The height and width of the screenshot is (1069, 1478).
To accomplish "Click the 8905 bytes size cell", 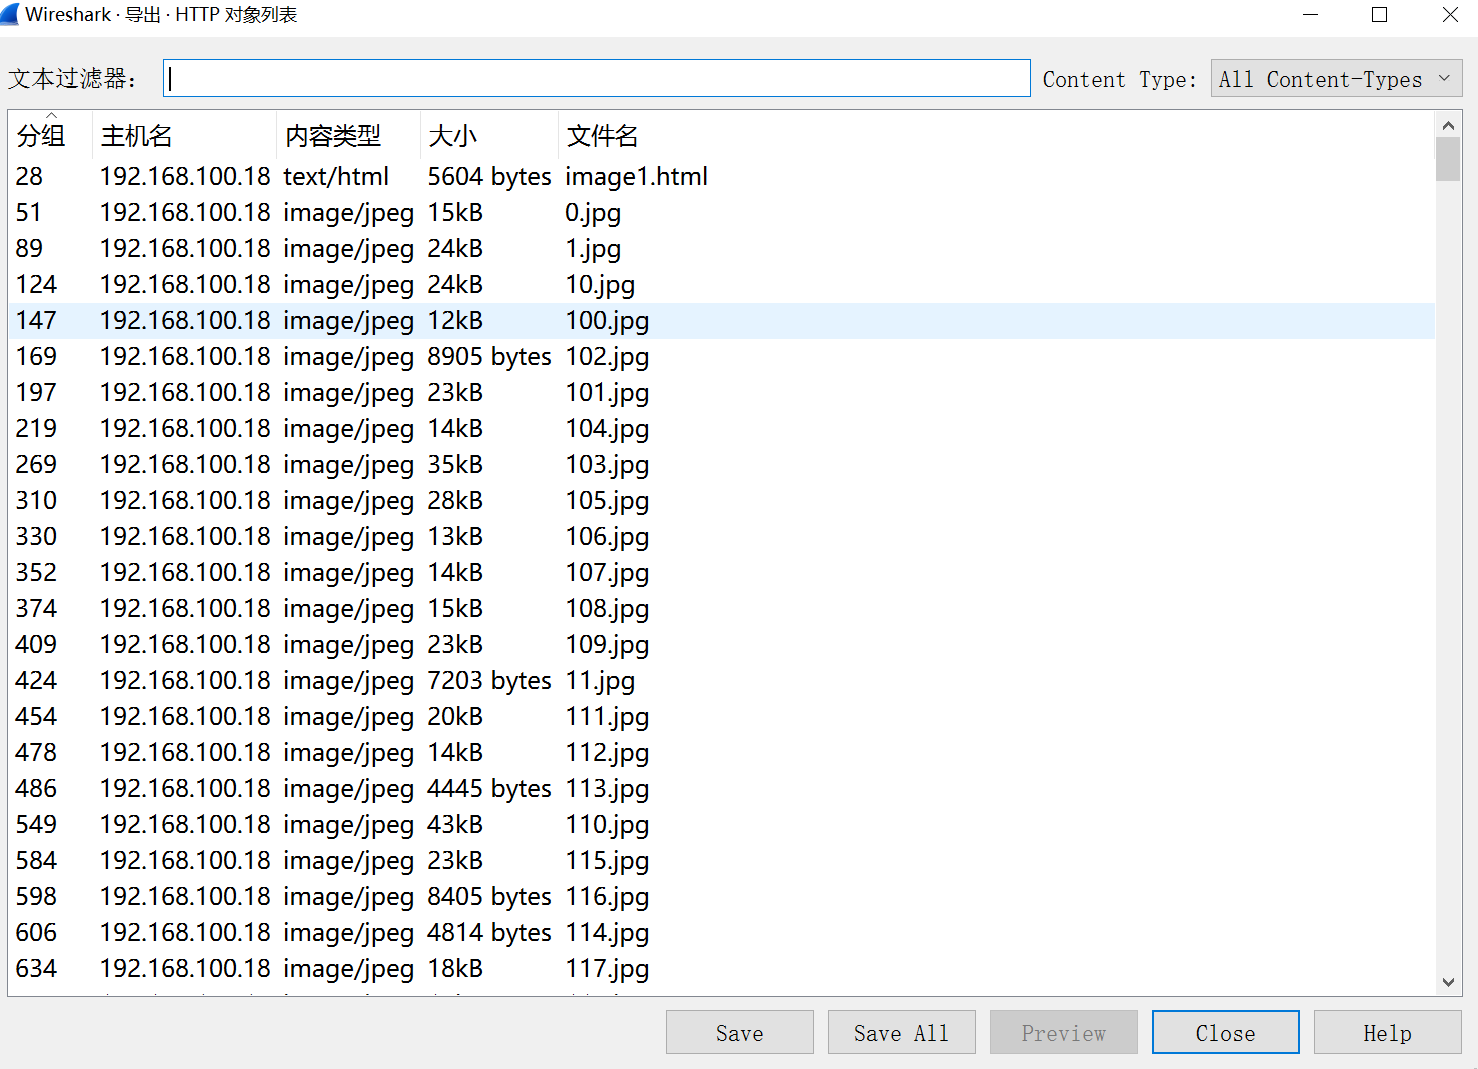I will [x=489, y=357].
